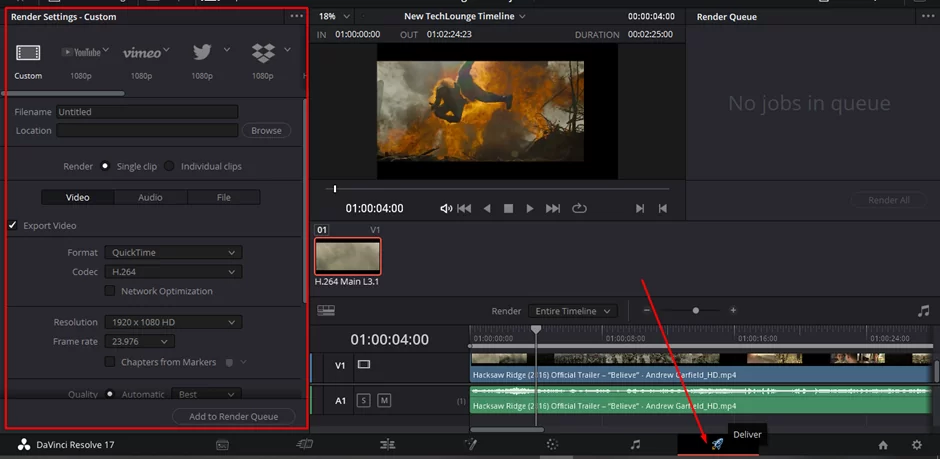Screen dimensions: 940x459
Task: Switch to the Video settings tab
Action: (x=77, y=197)
